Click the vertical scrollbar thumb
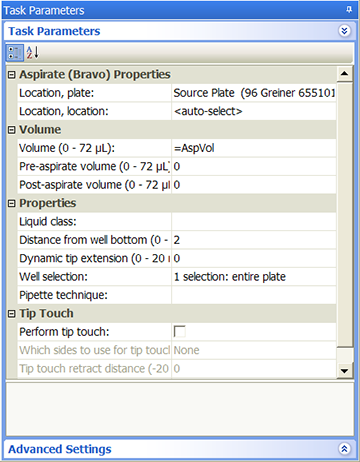The height and width of the screenshot is (462, 360). coord(344,215)
